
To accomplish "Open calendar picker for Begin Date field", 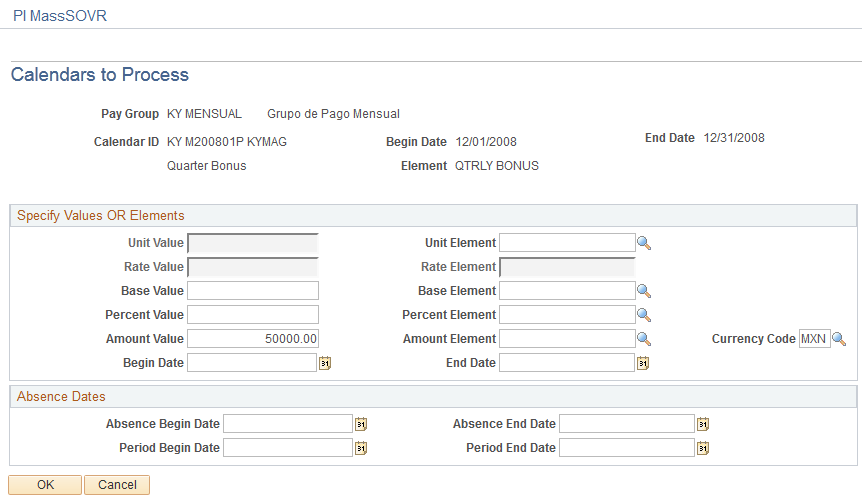I will coord(325,363).
